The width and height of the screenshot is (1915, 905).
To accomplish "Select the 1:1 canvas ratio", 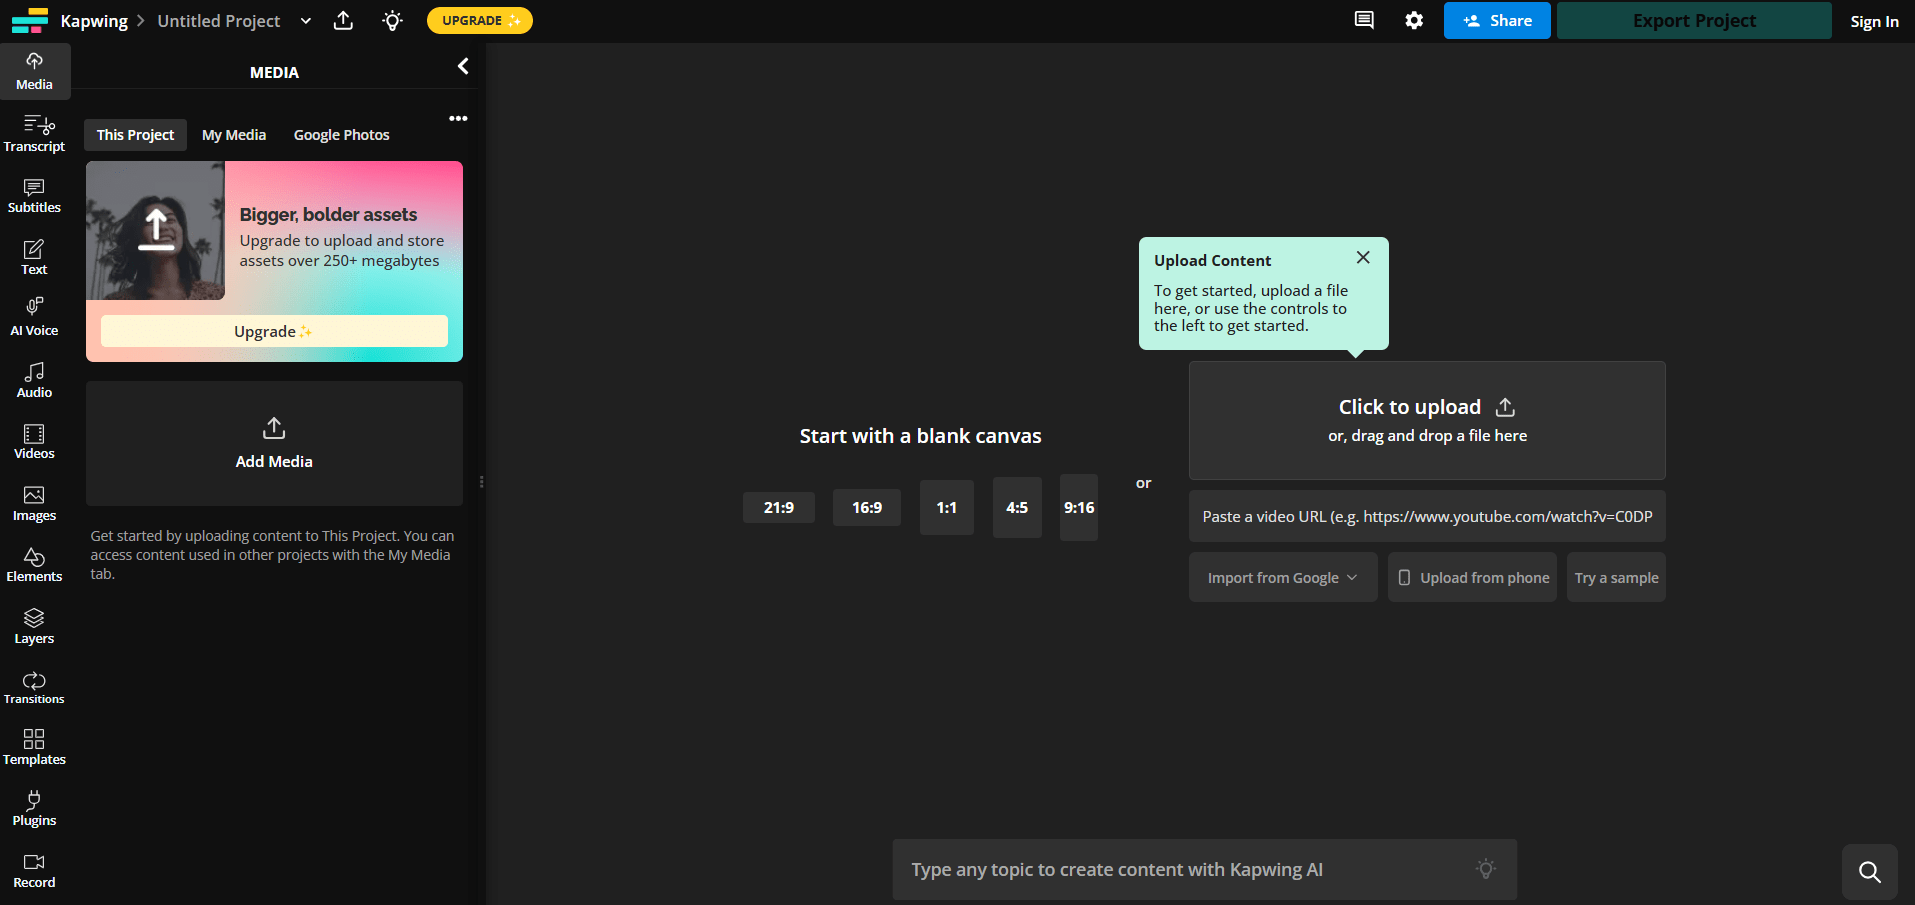I will [x=947, y=507].
